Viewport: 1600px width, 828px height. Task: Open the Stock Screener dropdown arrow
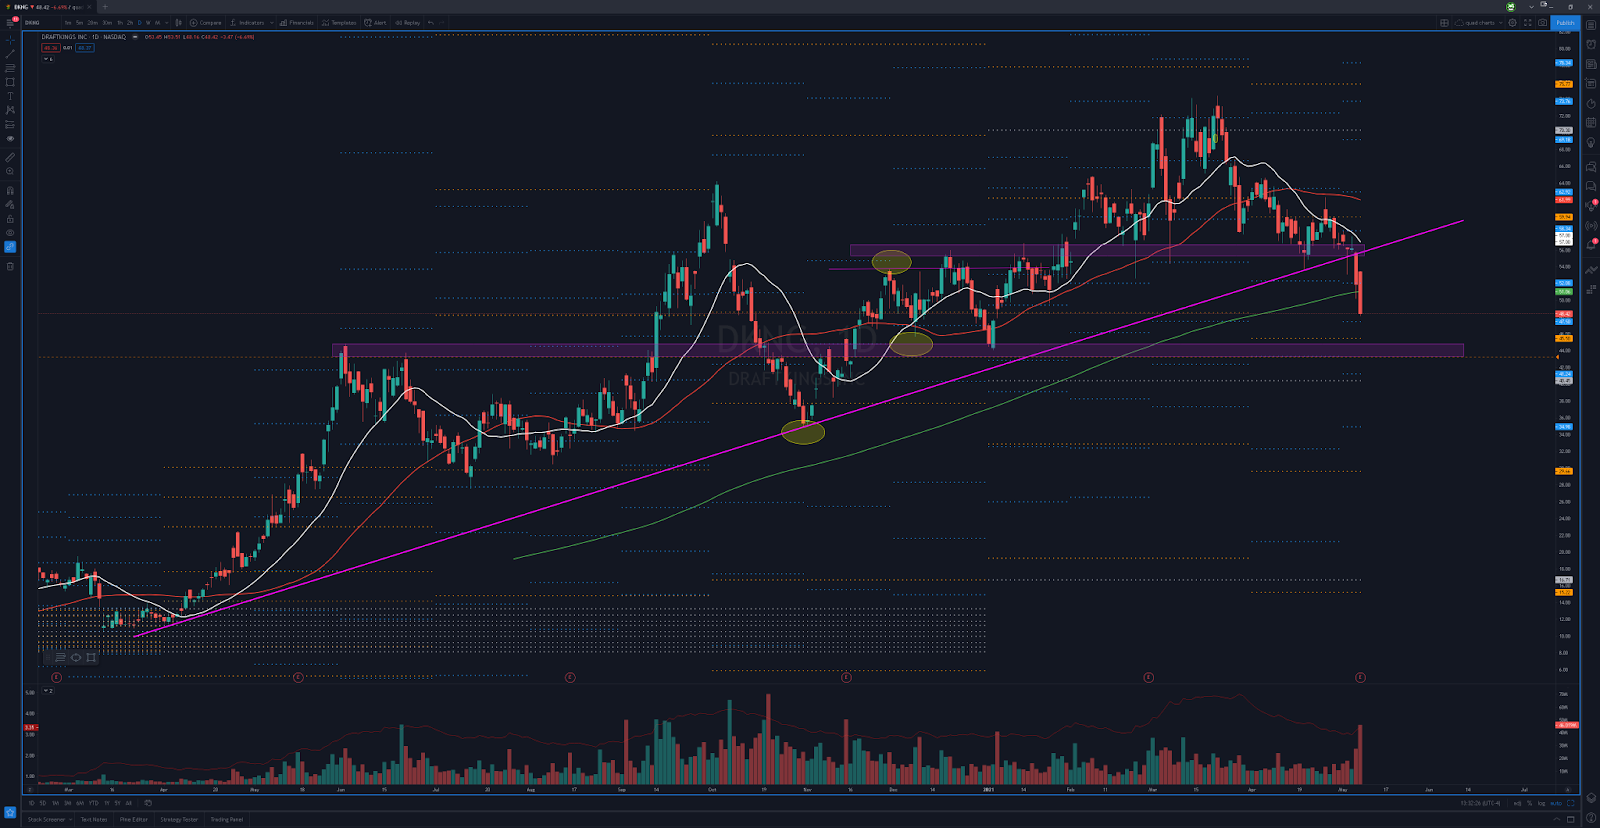[x=70, y=819]
